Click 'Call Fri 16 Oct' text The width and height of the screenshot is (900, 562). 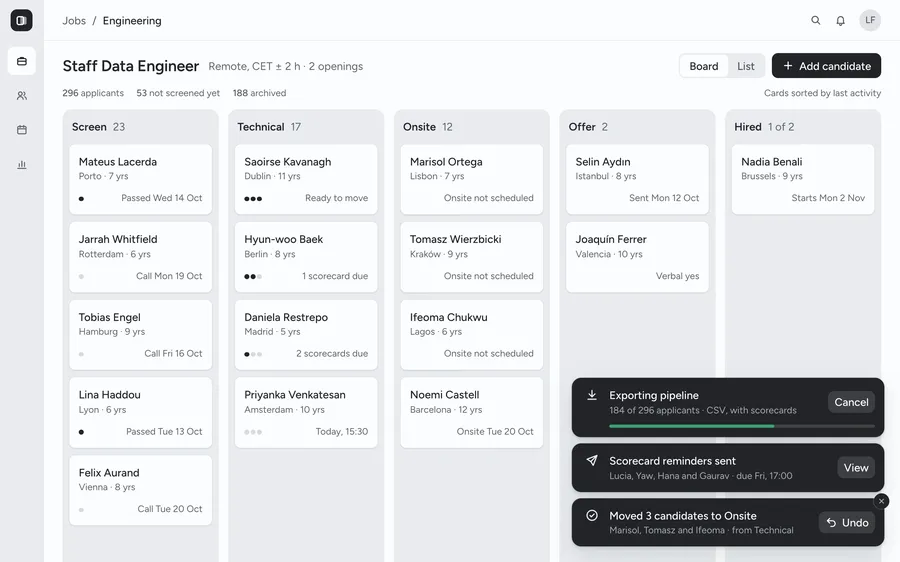click(173, 354)
